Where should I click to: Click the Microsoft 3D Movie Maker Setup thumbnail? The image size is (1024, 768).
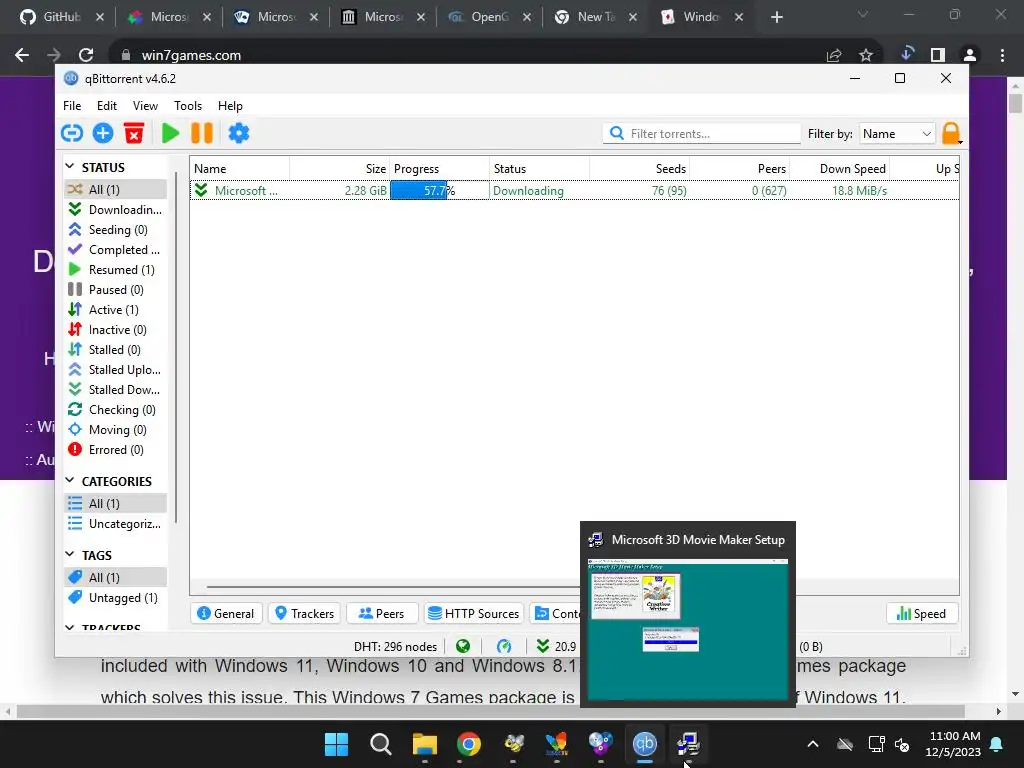click(x=688, y=628)
